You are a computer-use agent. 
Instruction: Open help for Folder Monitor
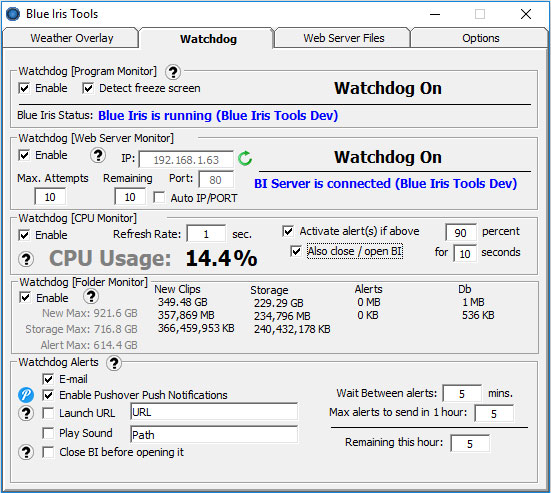pos(91,297)
